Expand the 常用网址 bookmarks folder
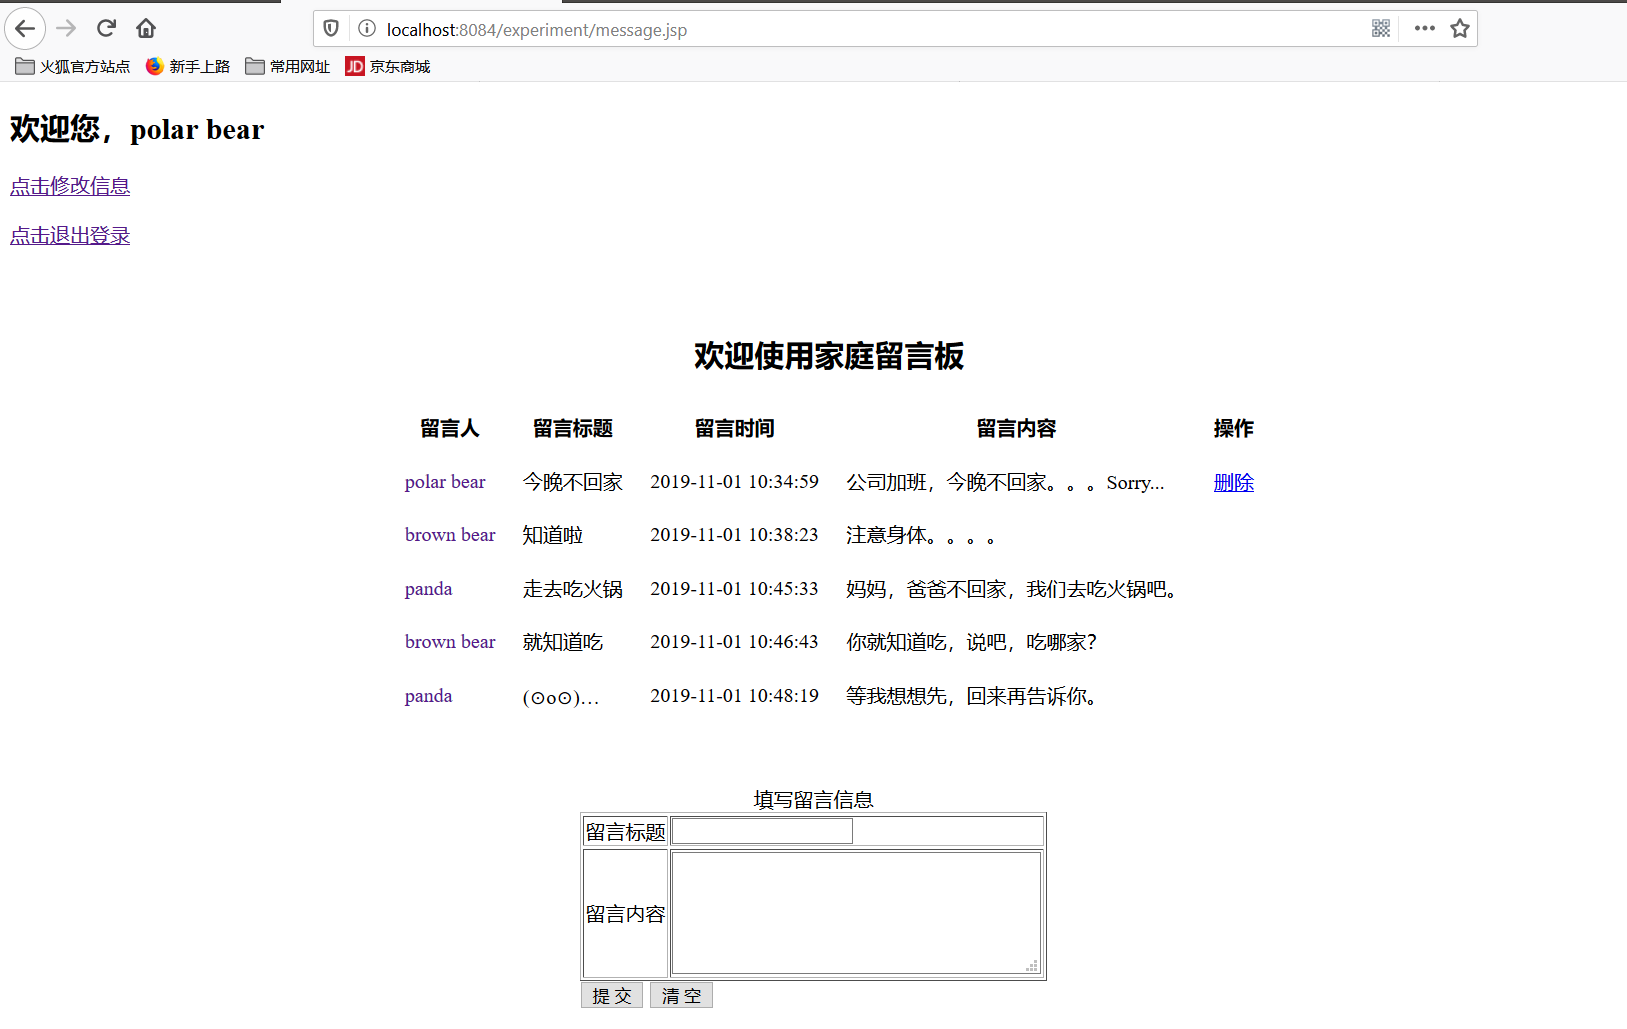1627x1029 pixels. 287,66
